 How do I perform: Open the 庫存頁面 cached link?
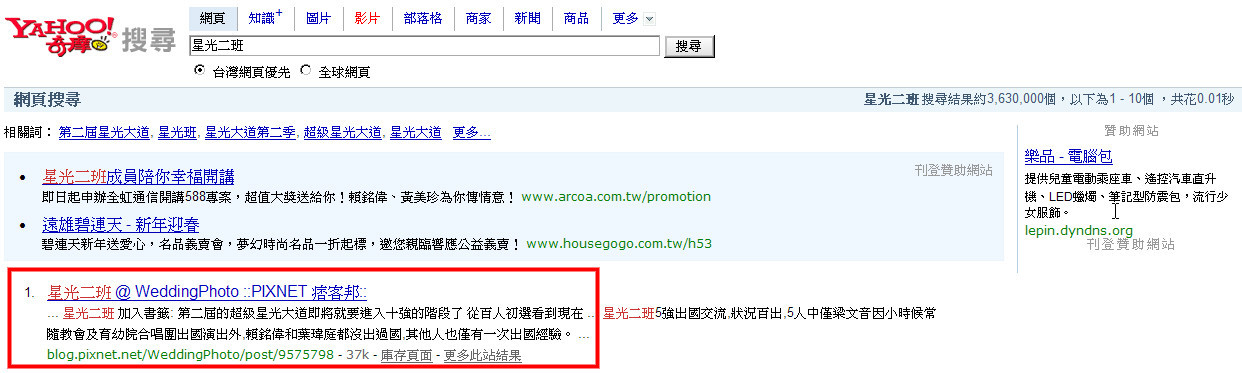pyautogui.click(x=408, y=355)
